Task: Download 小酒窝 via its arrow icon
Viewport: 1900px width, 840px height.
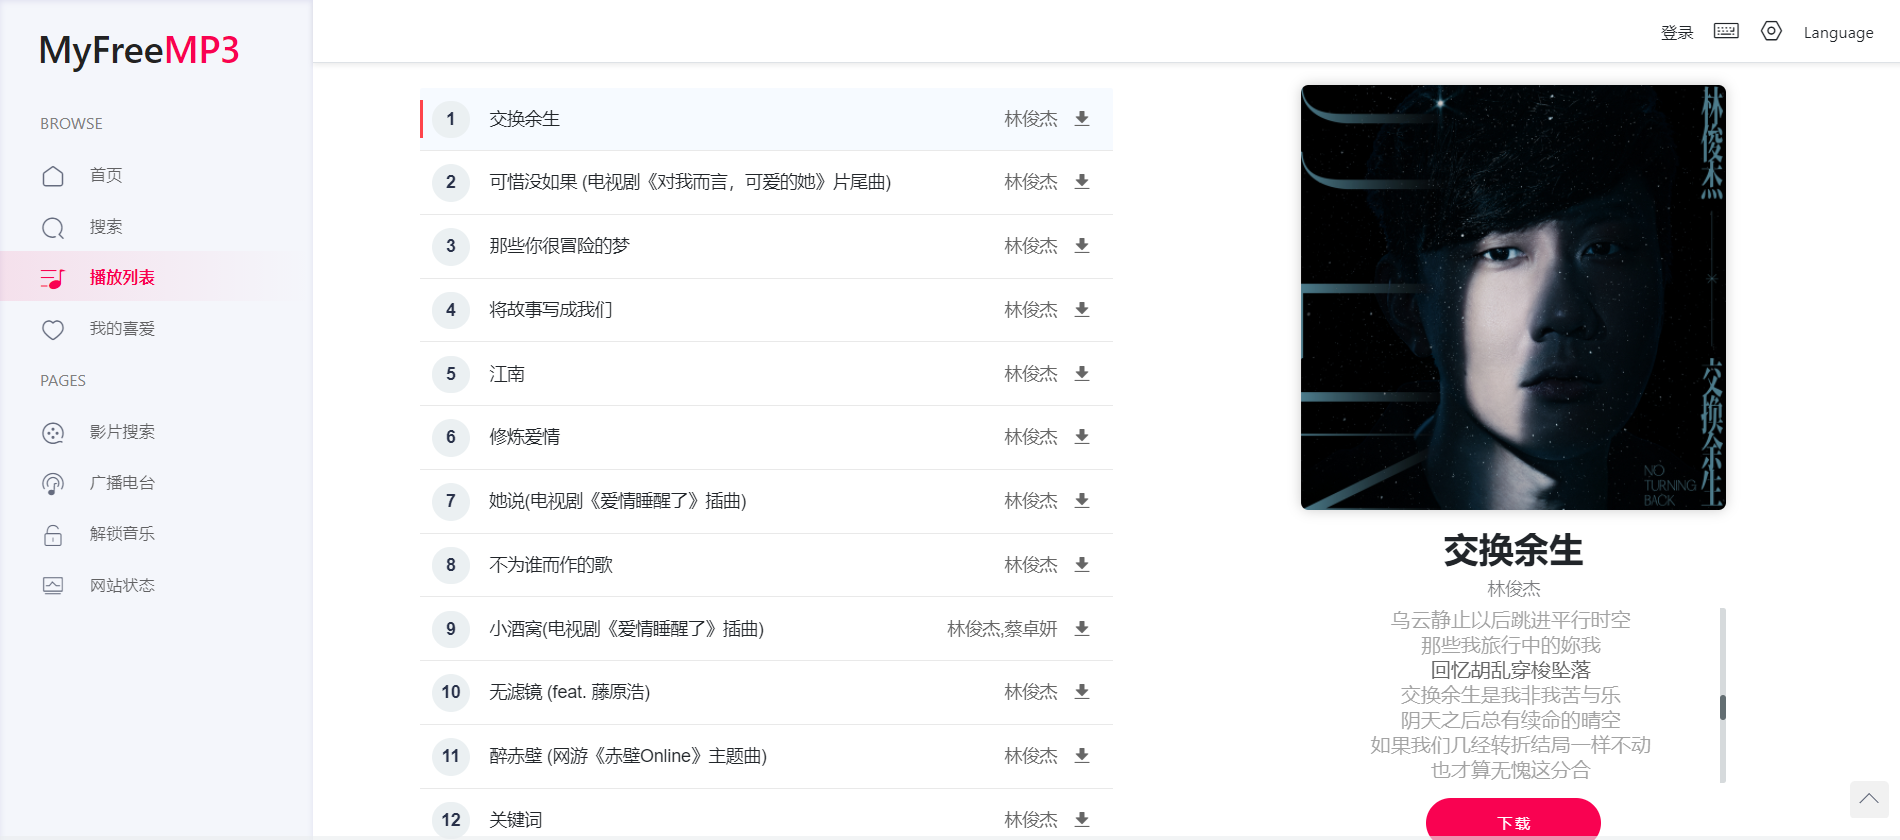Action: [x=1081, y=629]
